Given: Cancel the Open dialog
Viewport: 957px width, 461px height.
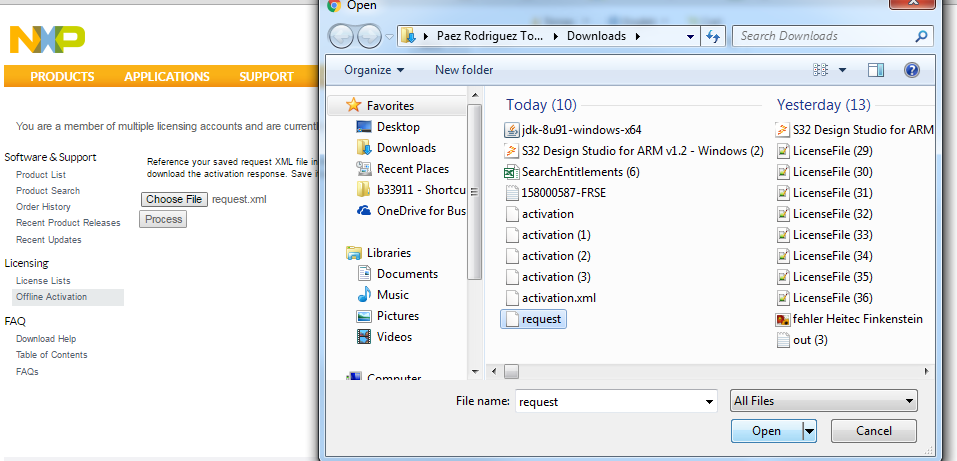Looking at the screenshot, I should pyautogui.click(x=874, y=431).
